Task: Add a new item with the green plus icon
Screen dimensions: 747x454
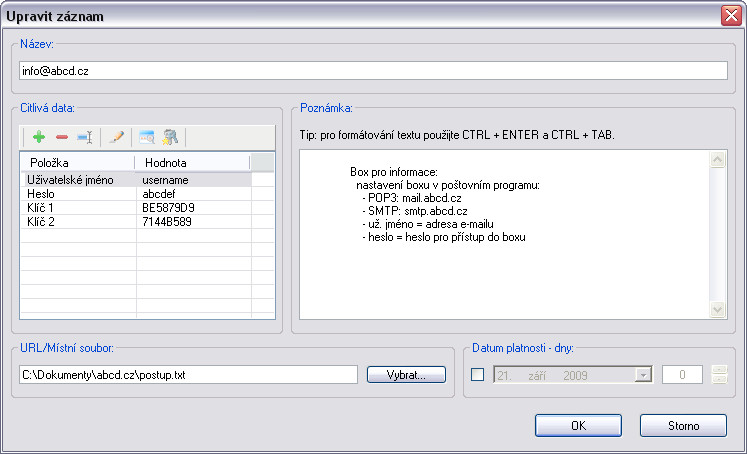Action: [39, 137]
